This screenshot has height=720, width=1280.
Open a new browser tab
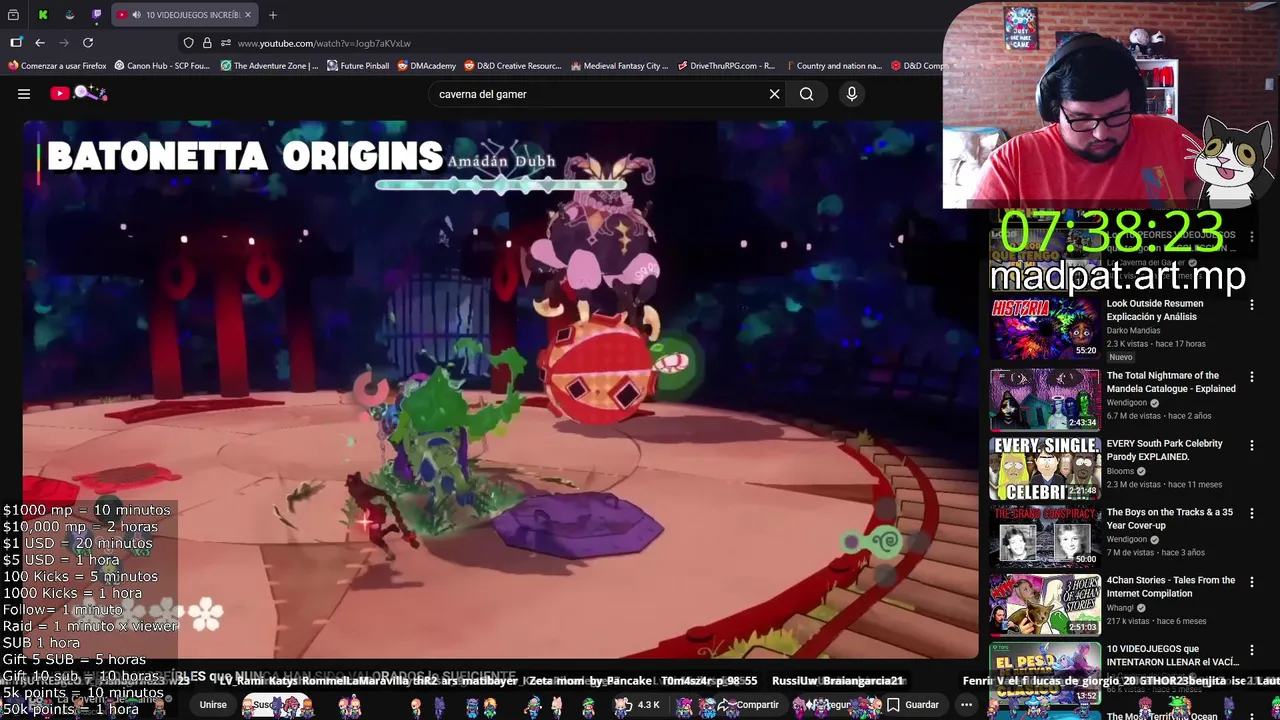[273, 15]
